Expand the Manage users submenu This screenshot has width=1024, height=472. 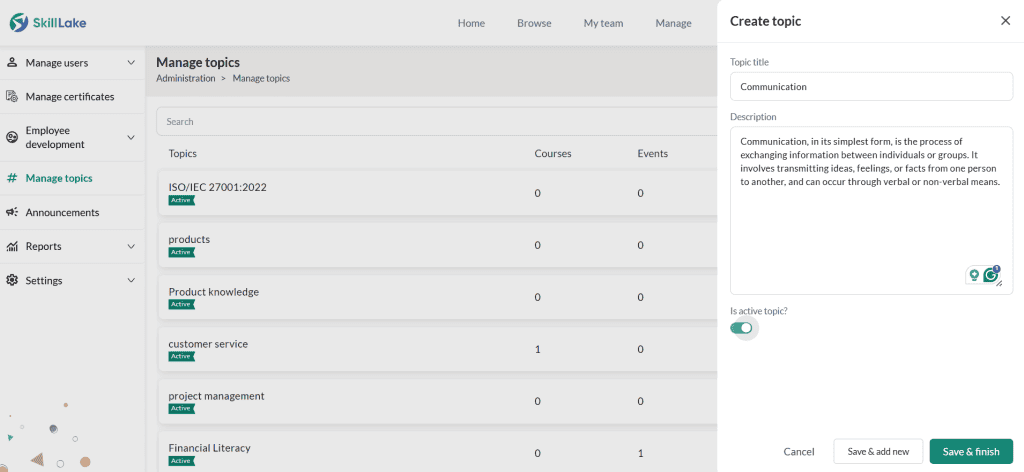click(131, 63)
